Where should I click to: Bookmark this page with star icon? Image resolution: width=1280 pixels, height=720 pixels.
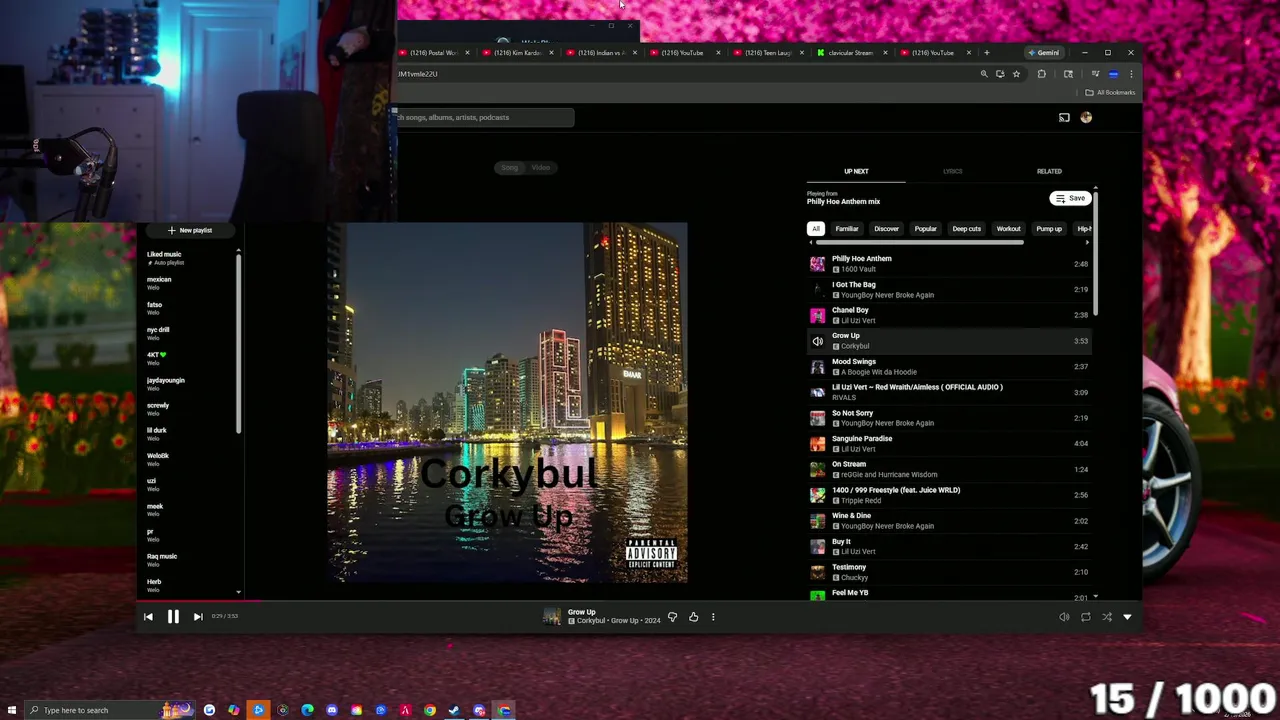(1016, 74)
